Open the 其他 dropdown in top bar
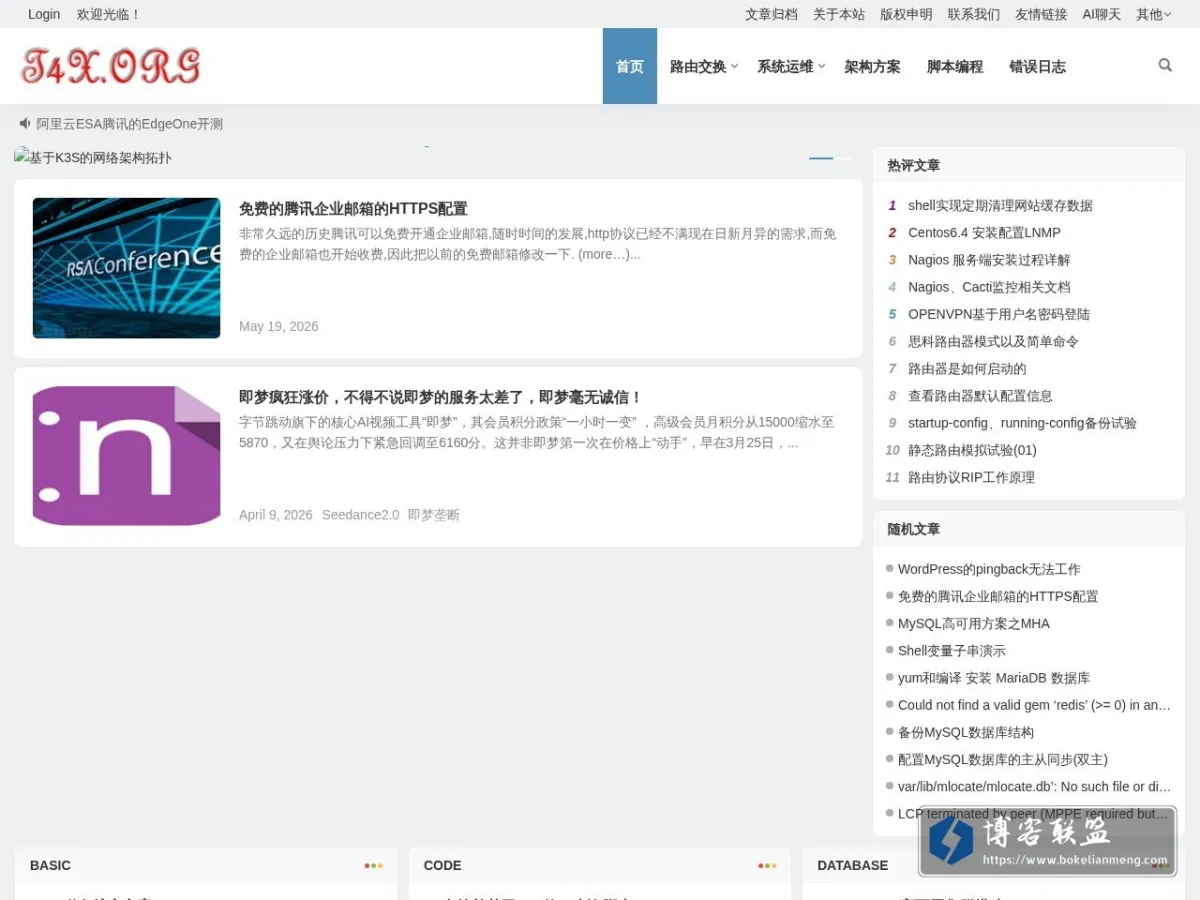Screen dimensions: 1200x900 pos(1153,14)
